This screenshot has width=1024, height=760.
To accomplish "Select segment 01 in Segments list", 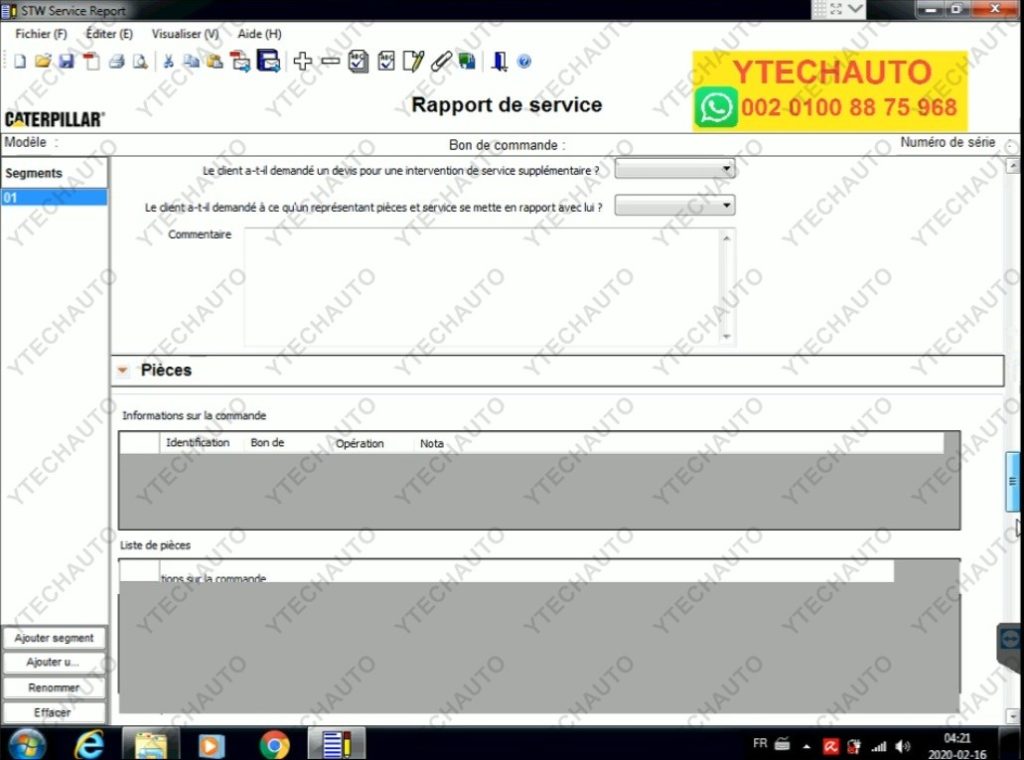I will [54, 198].
